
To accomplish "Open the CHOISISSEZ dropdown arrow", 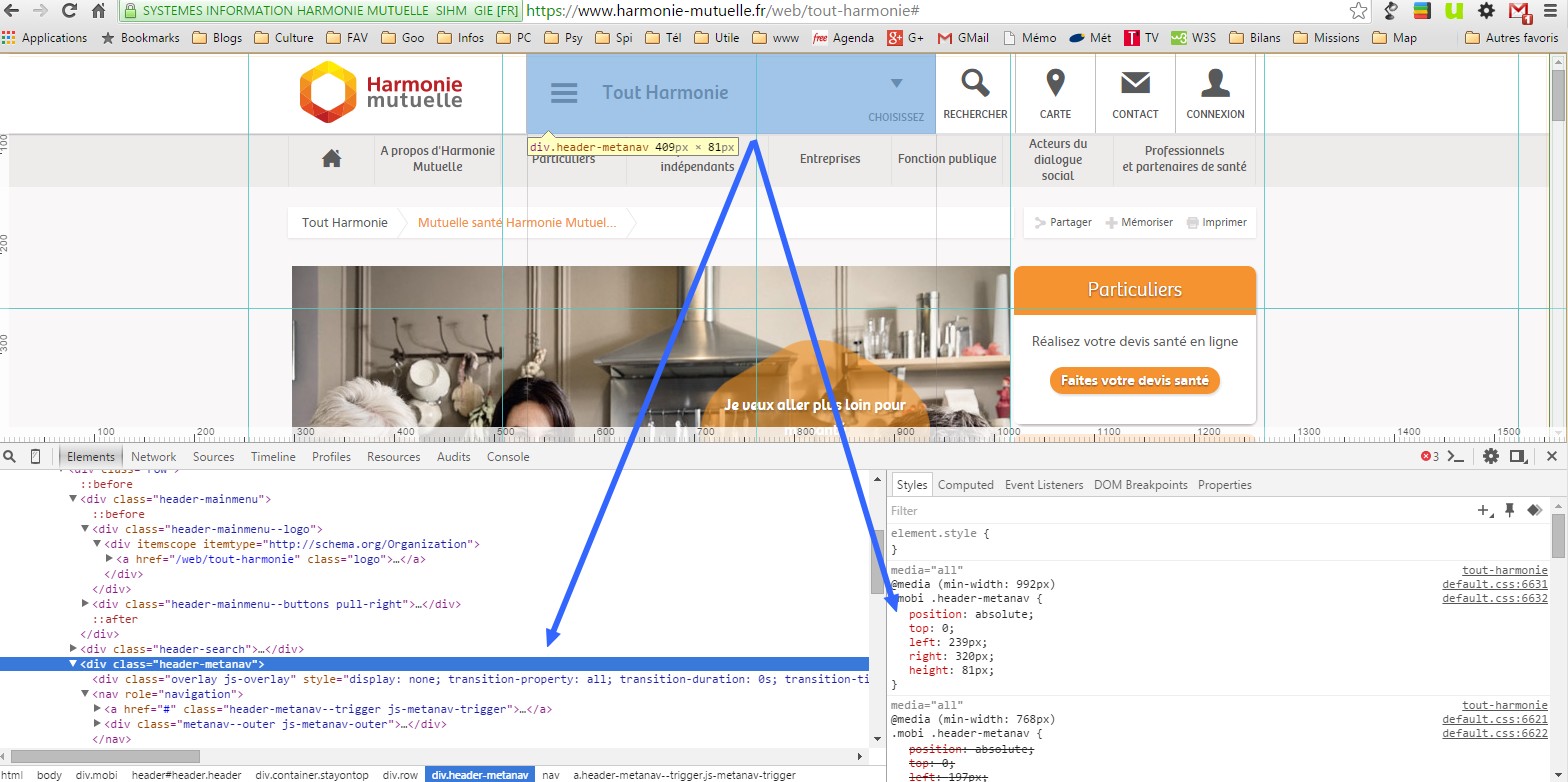I will pyautogui.click(x=896, y=83).
